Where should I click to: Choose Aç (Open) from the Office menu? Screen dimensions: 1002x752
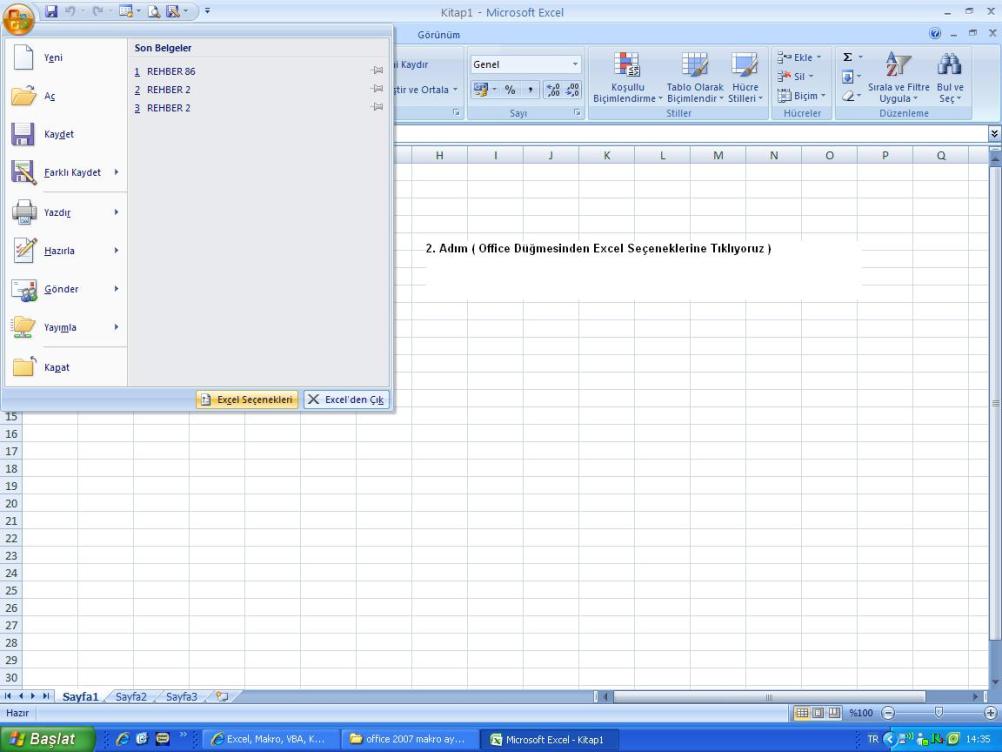pos(66,96)
